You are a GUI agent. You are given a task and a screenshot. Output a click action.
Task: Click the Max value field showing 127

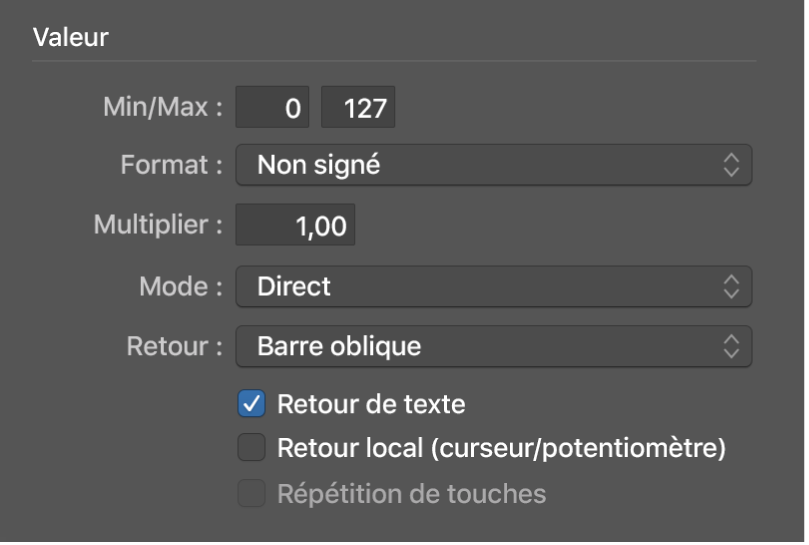pyautogui.click(x=359, y=108)
